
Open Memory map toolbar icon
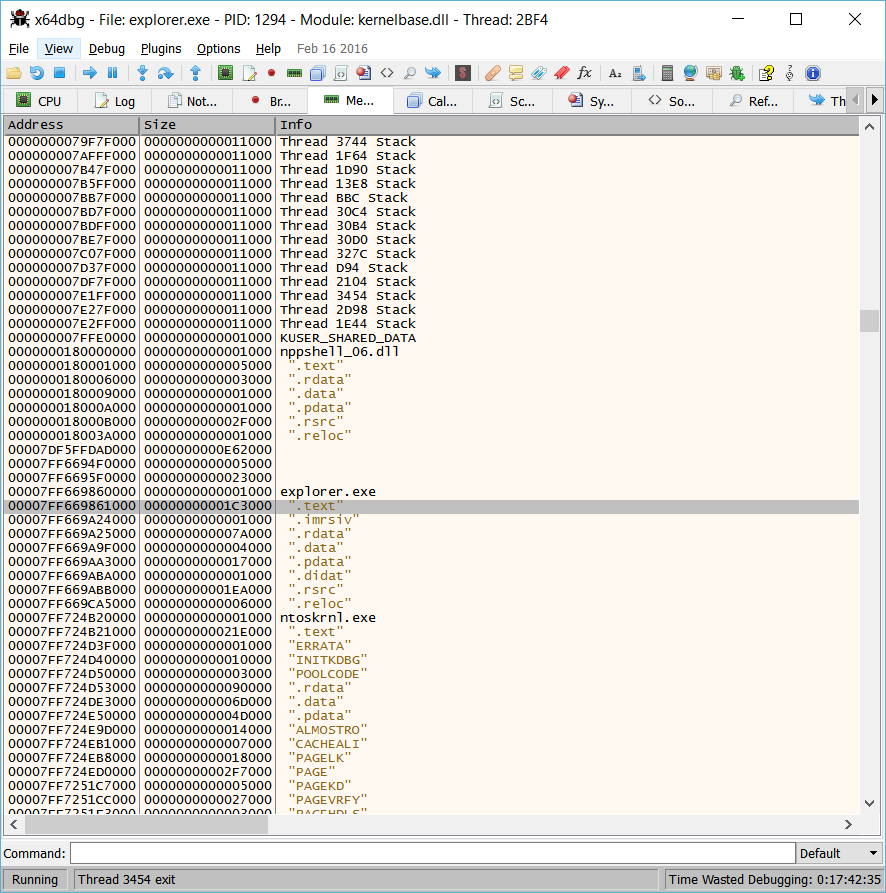[x=294, y=73]
